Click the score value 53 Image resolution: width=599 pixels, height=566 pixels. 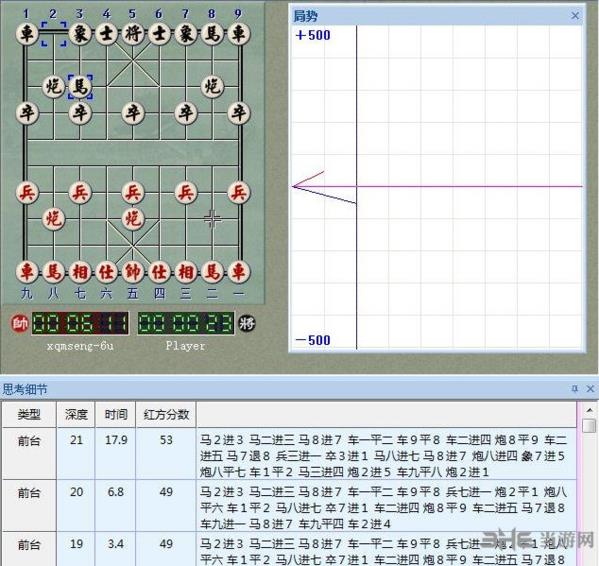pos(166,440)
